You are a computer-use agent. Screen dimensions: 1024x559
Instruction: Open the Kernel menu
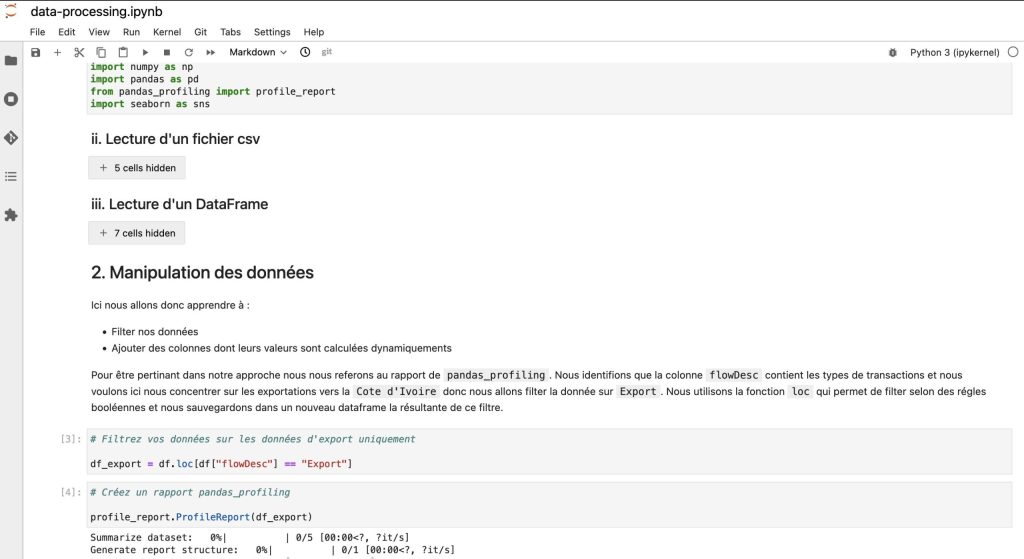167,32
